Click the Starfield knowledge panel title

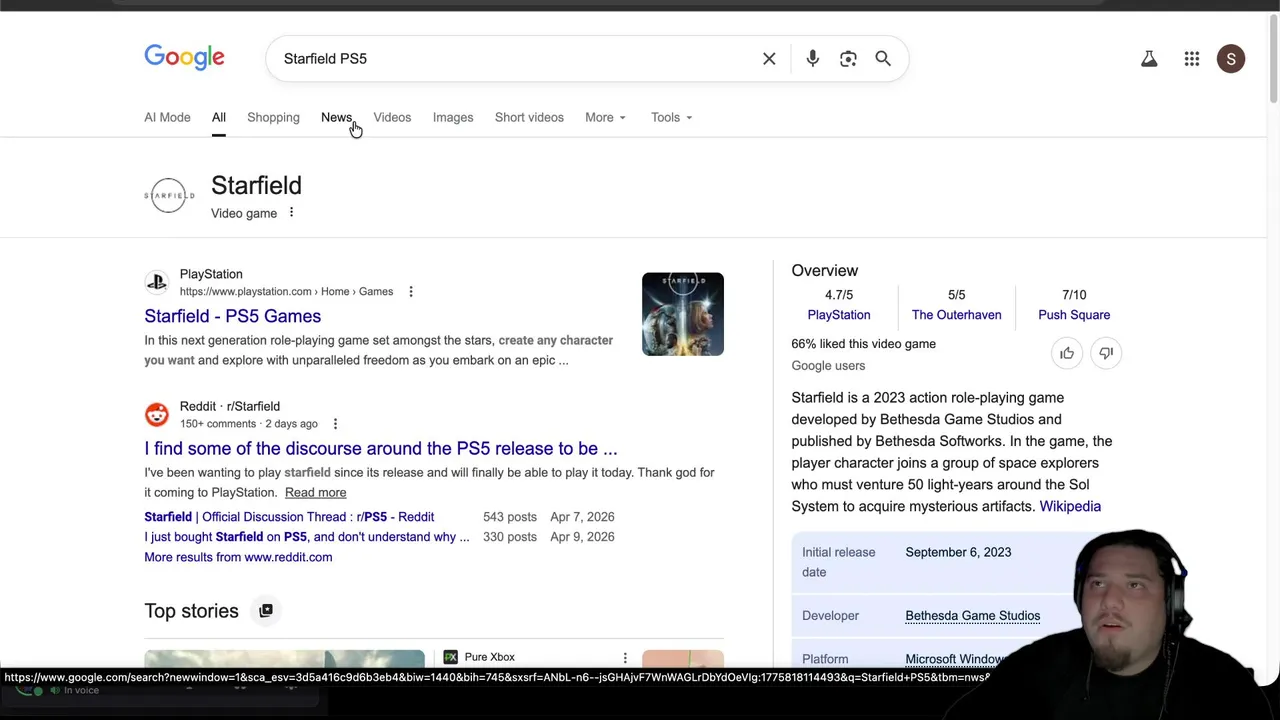pyautogui.click(x=256, y=186)
